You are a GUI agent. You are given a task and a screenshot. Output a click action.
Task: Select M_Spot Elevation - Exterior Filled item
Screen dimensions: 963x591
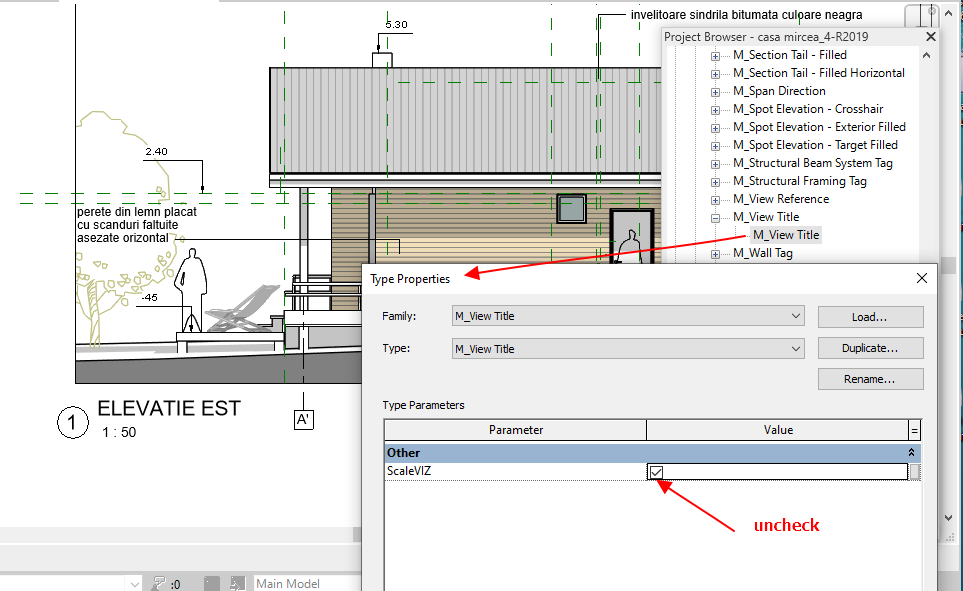point(819,127)
